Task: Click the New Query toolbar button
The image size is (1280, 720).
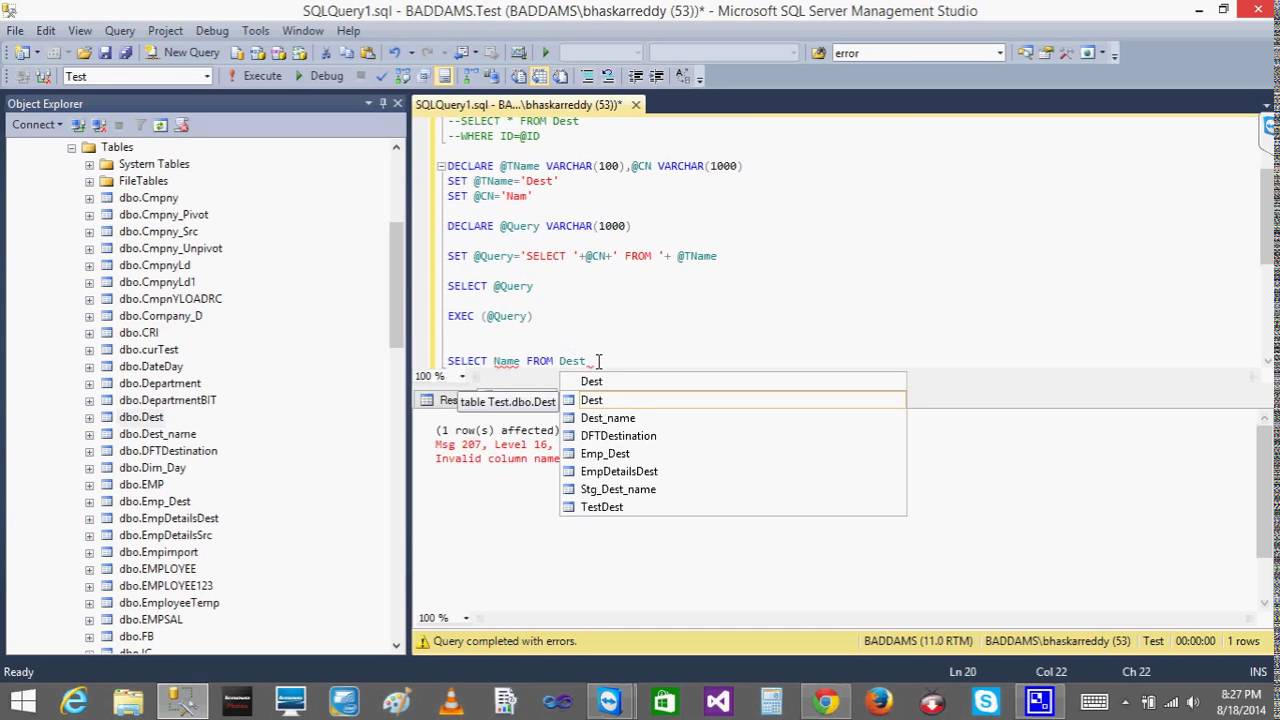Action: click(x=182, y=52)
